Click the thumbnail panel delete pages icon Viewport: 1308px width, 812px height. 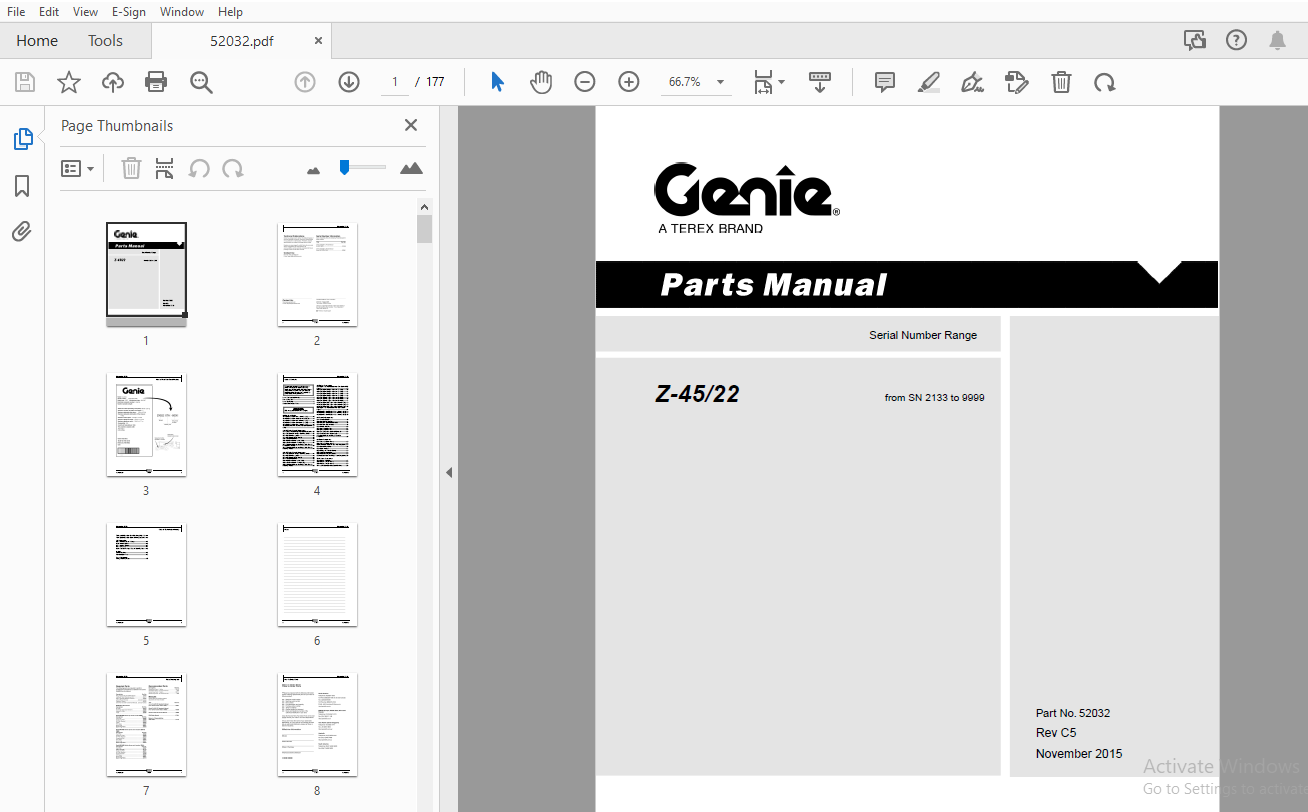click(x=131, y=168)
